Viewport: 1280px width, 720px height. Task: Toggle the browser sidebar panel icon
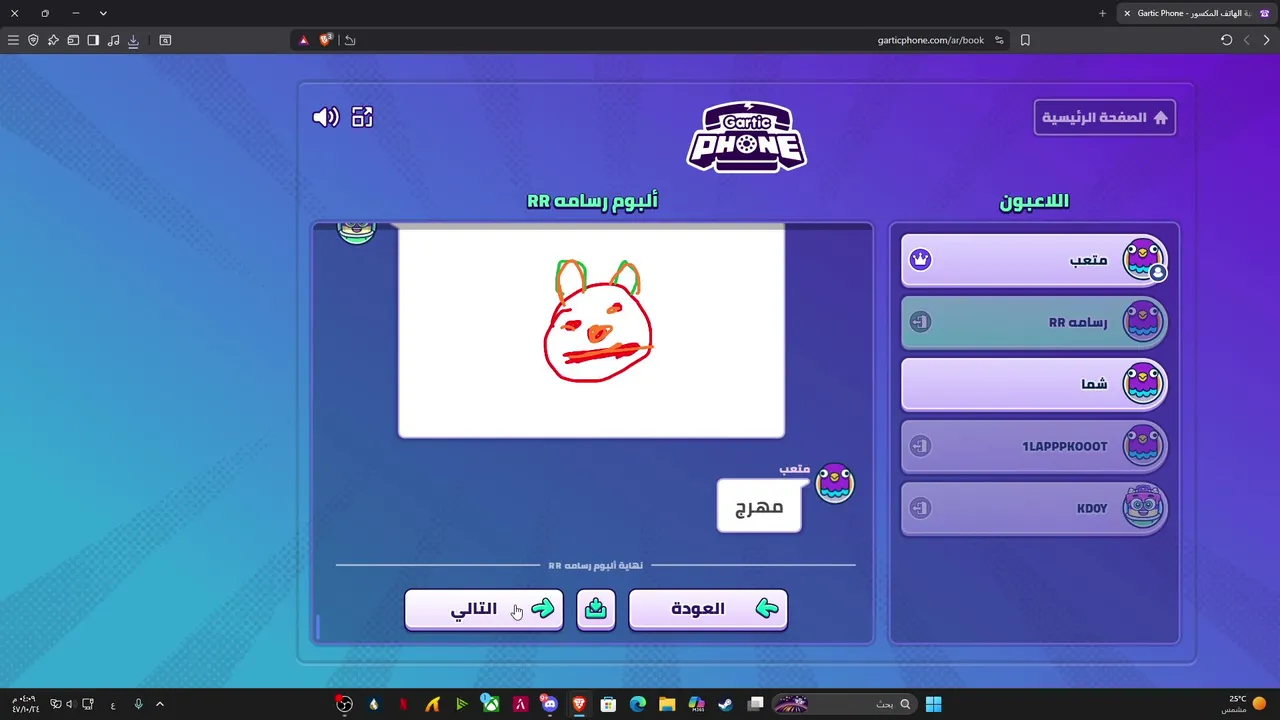[x=93, y=40]
